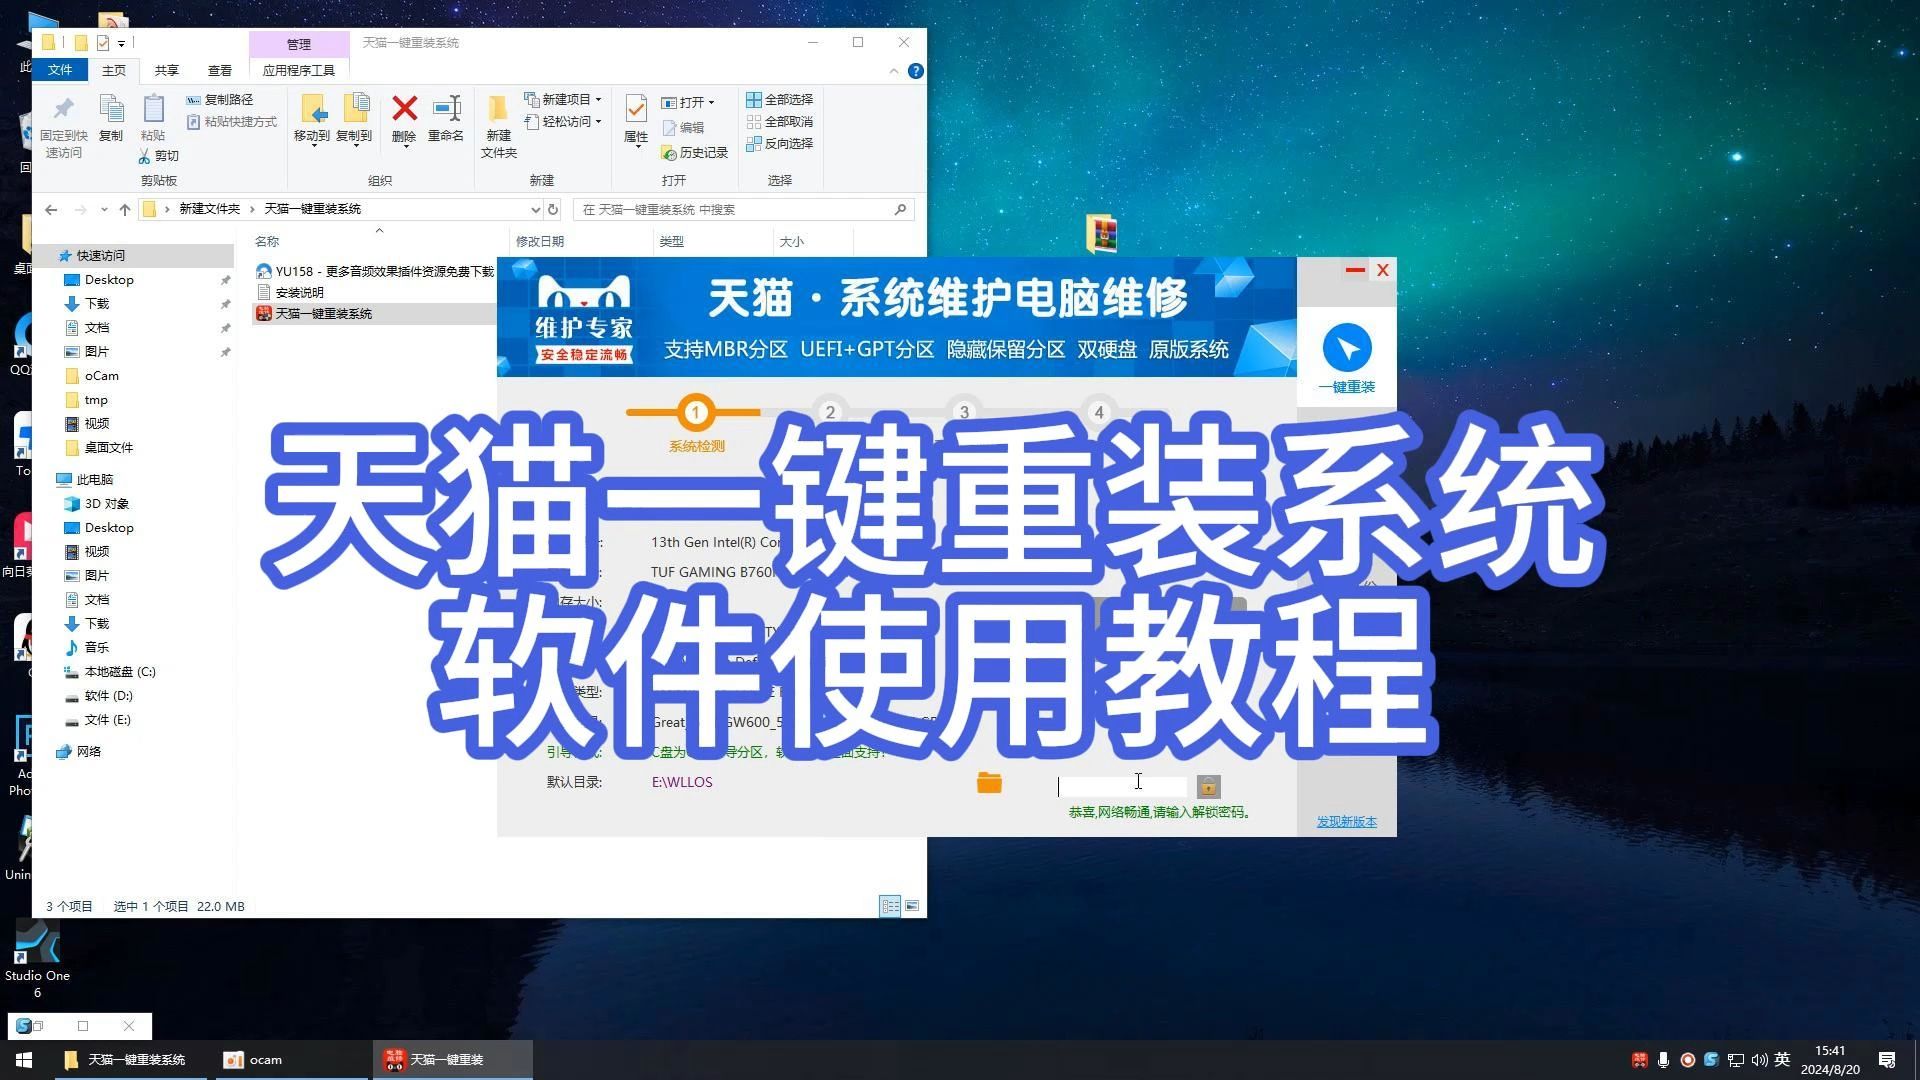This screenshot has width=1920, height=1080.
Task: Select the 共享 ribbon tab
Action: pos(167,70)
